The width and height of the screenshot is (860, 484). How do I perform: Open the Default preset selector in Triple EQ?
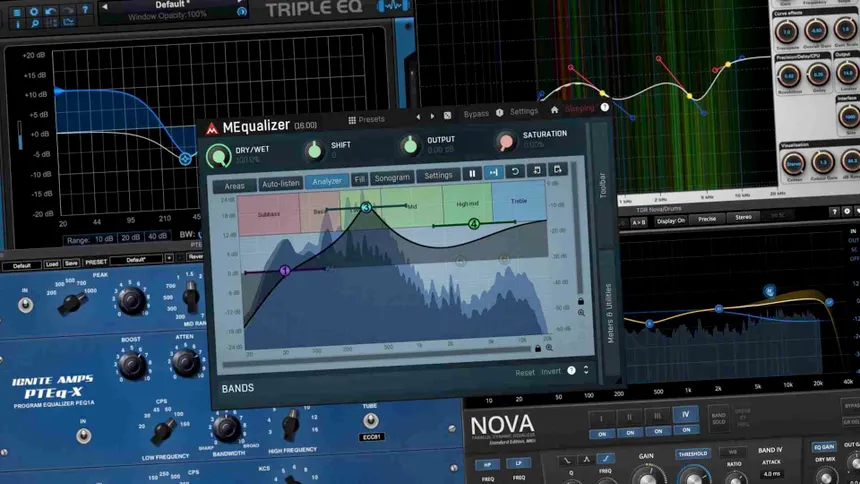click(x=170, y=5)
